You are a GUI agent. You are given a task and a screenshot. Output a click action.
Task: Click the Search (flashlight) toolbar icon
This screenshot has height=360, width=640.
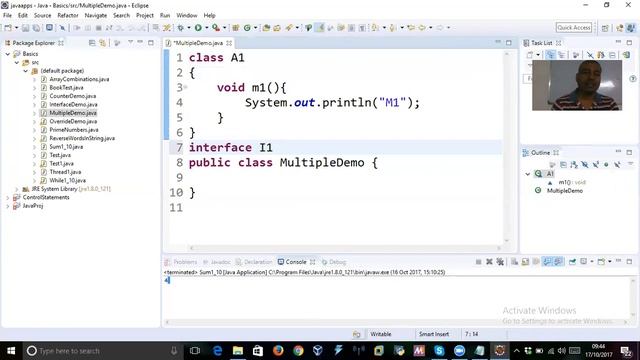coord(289,28)
